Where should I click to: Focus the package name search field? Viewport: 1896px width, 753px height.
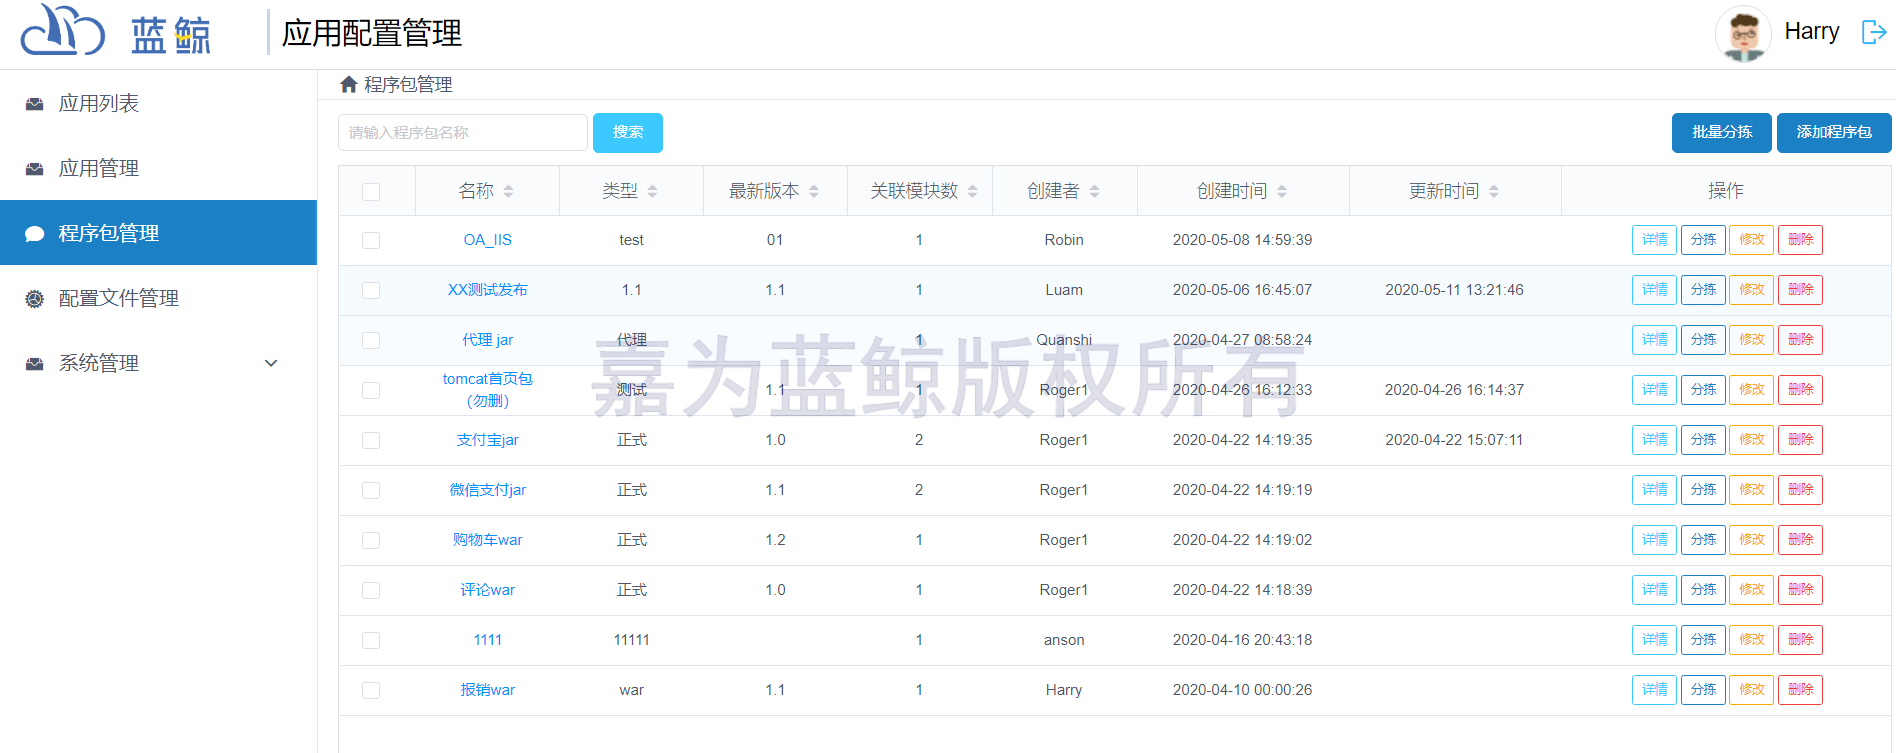click(x=462, y=132)
